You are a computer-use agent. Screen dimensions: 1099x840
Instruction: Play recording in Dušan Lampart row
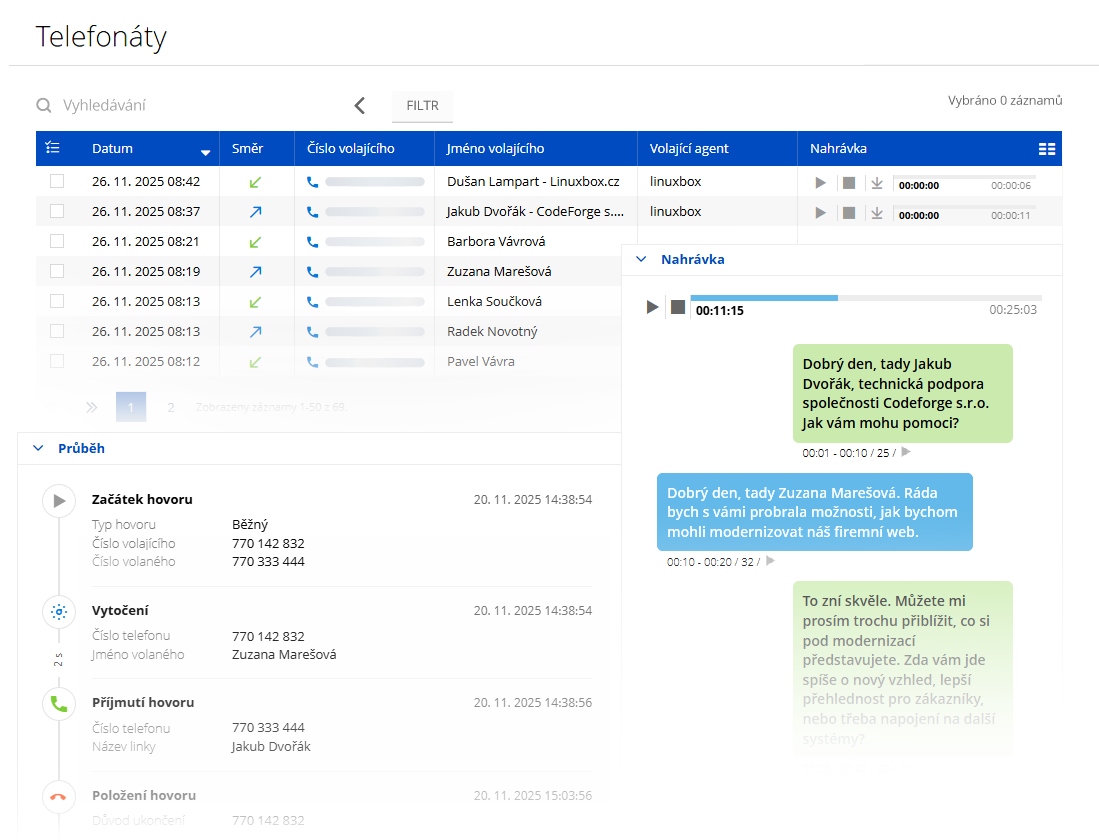(821, 183)
